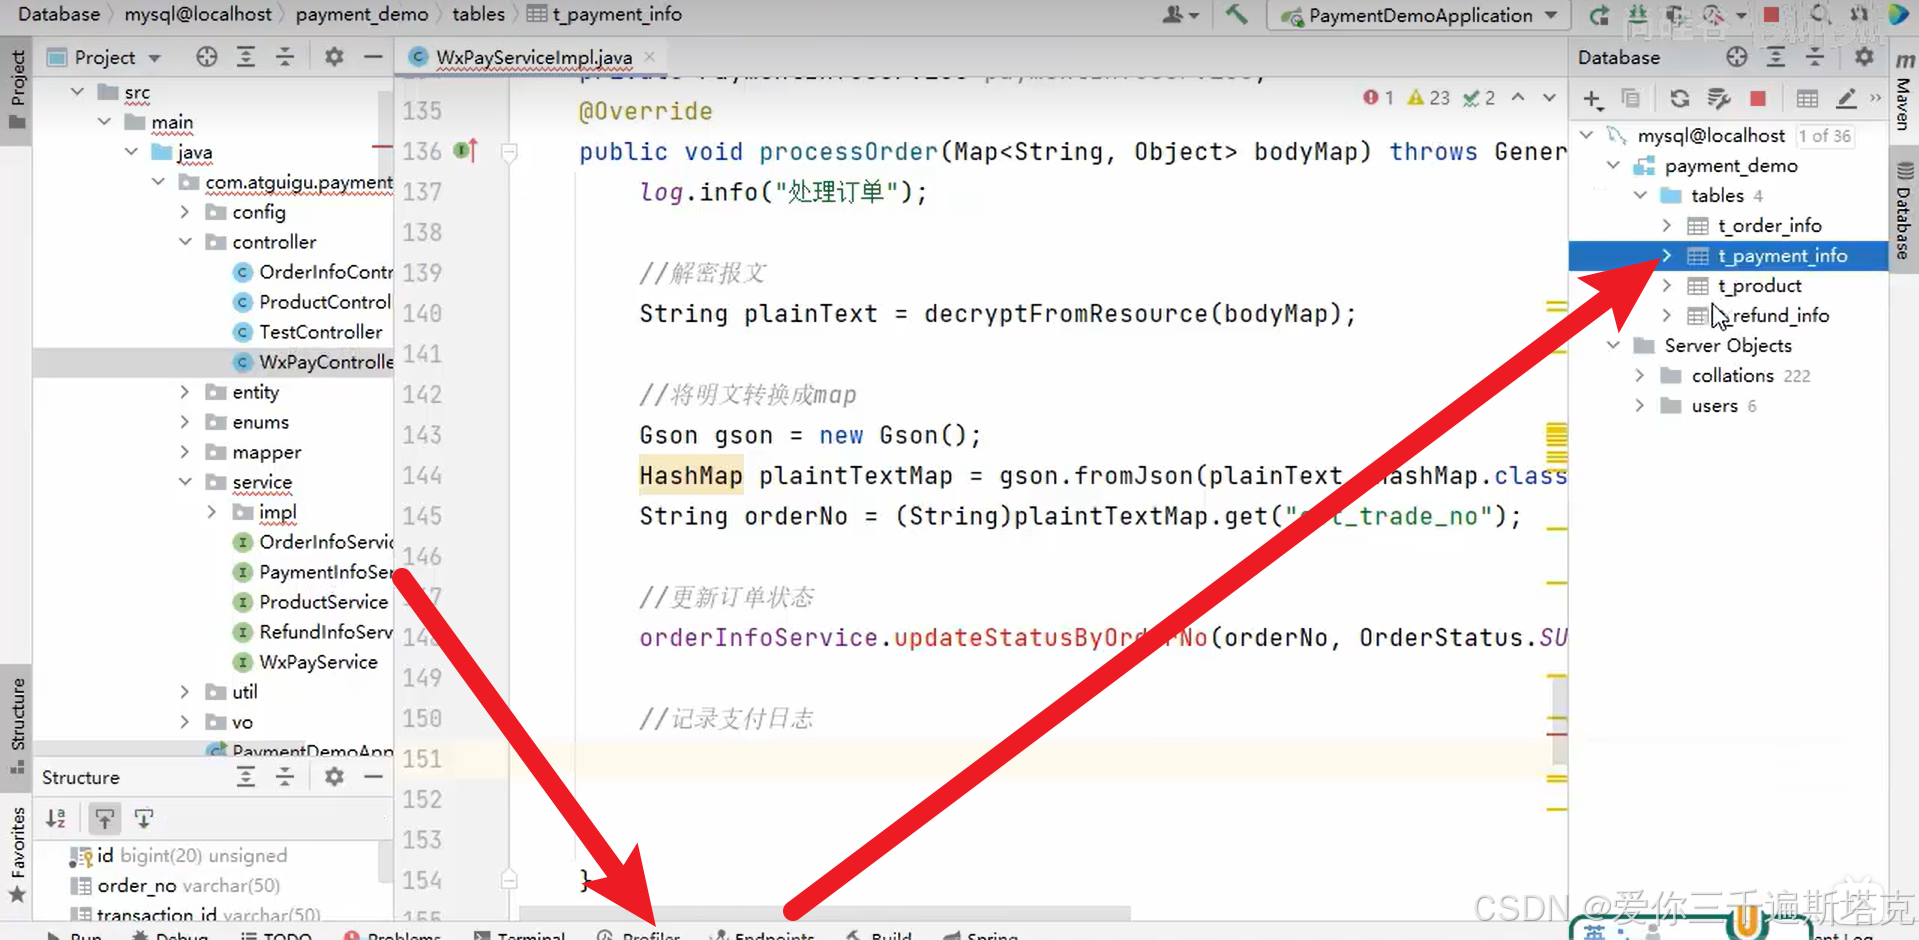The width and height of the screenshot is (1919, 940).
Task: Collapse the src folder in Project tree
Action: (x=77, y=92)
